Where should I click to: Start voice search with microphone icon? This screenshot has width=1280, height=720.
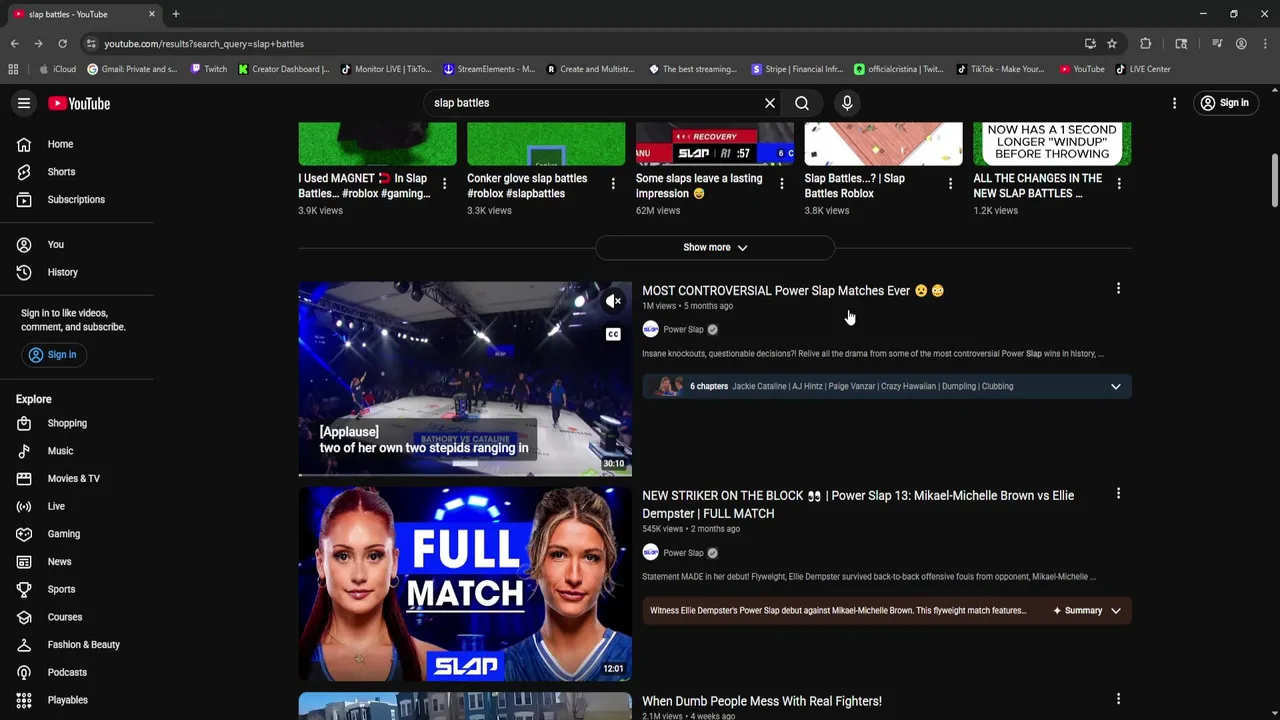pos(847,103)
